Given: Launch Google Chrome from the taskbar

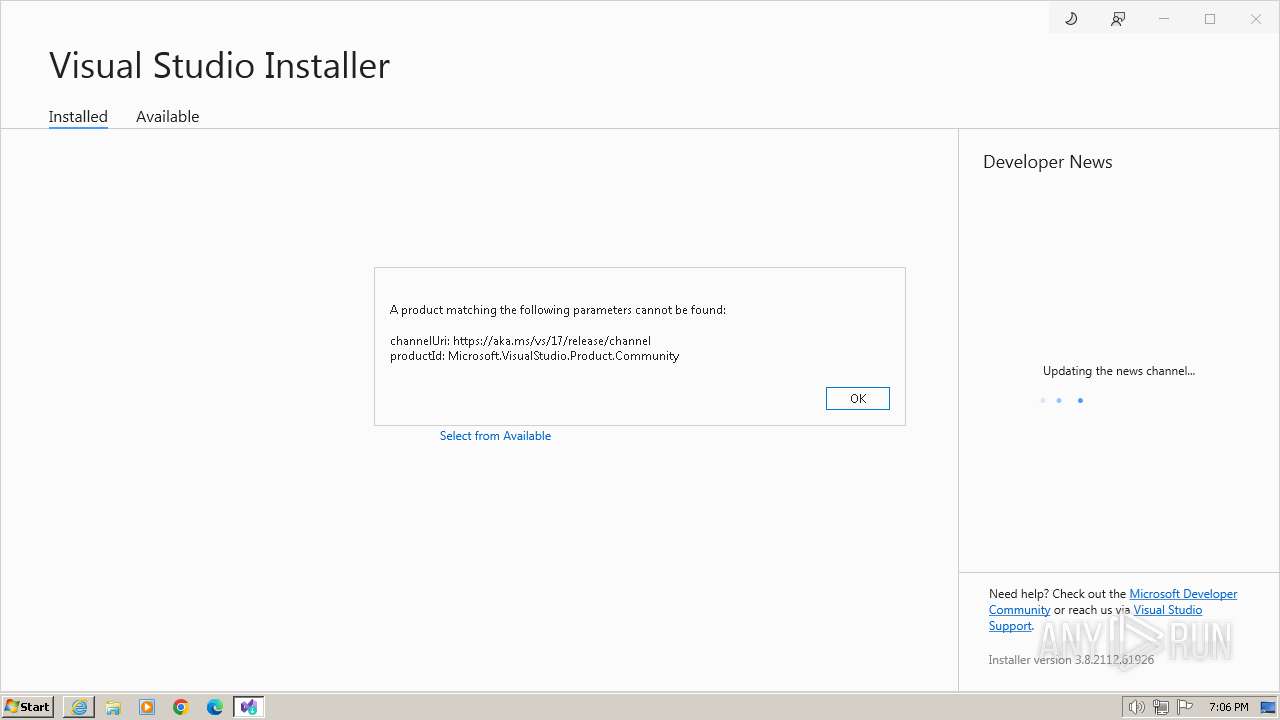Looking at the screenshot, I should click(x=181, y=707).
